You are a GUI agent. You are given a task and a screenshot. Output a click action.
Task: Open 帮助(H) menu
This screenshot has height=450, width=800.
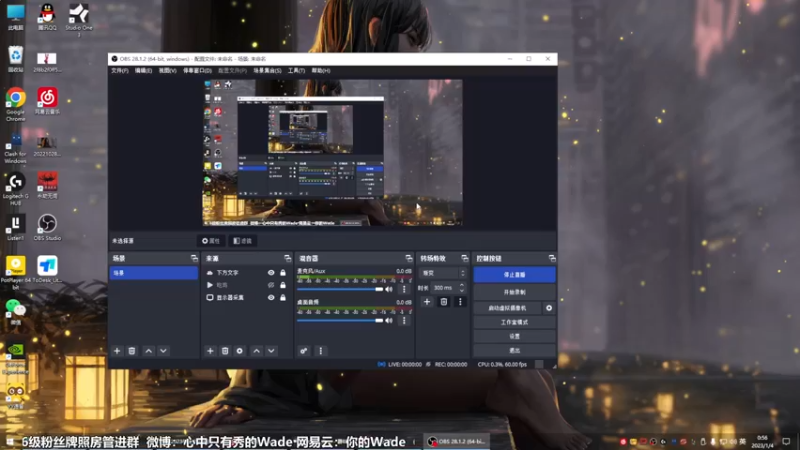(321, 70)
